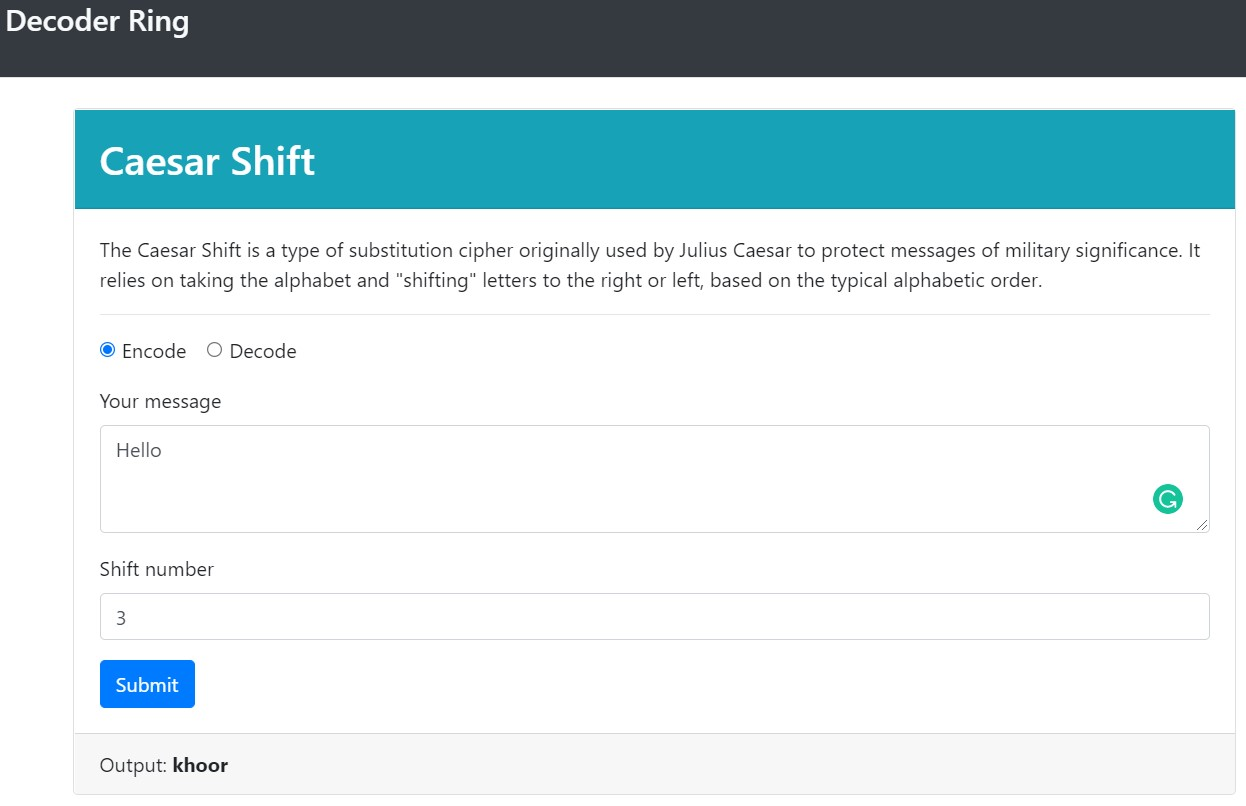Click the word Hello in message box

[139, 450]
